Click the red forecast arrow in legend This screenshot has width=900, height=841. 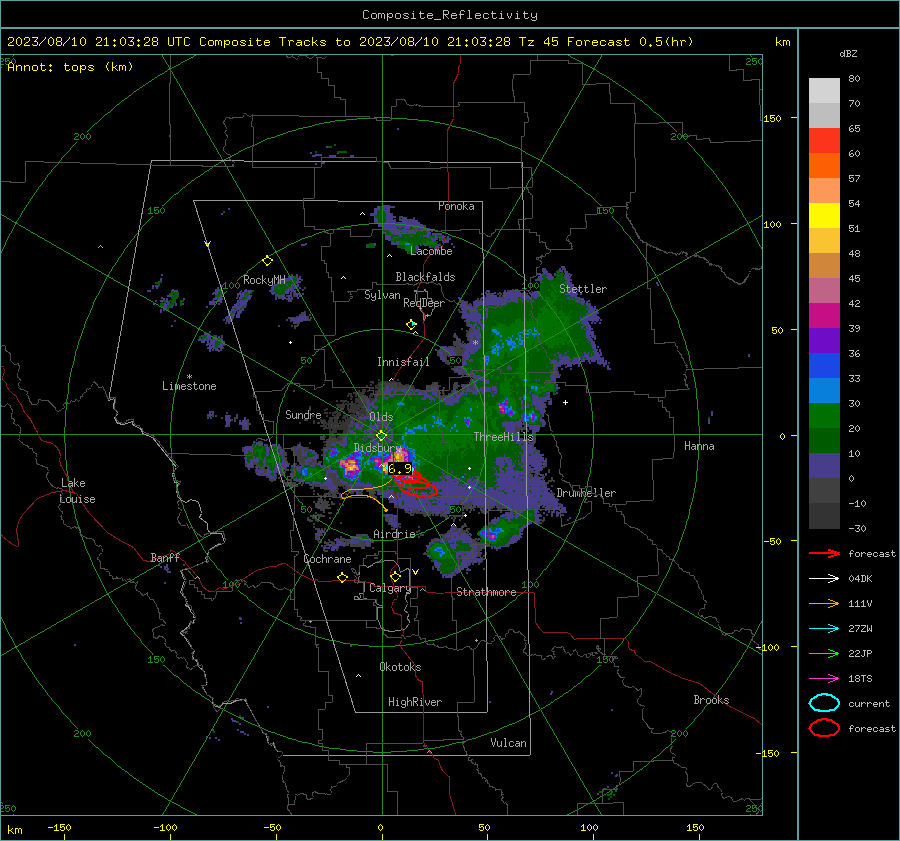coord(824,553)
